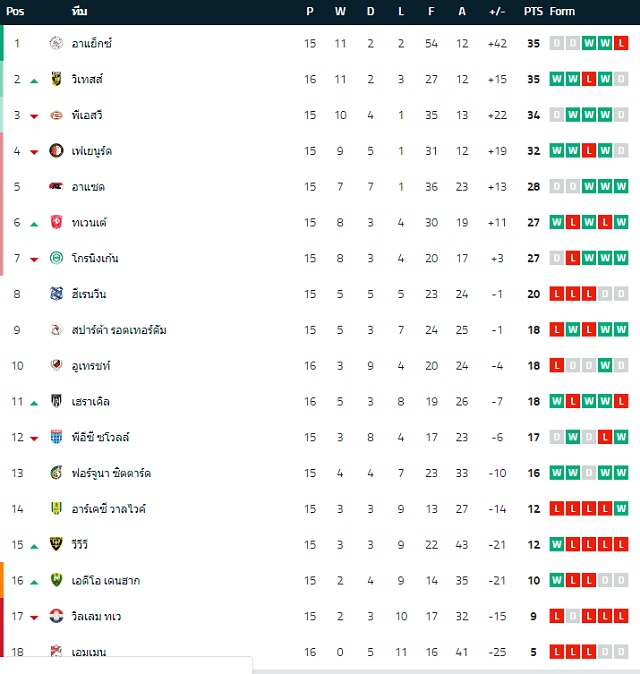Click the ADO Den Haag crest in row 16
Viewport: 640px width, 674px height.
click(56, 580)
